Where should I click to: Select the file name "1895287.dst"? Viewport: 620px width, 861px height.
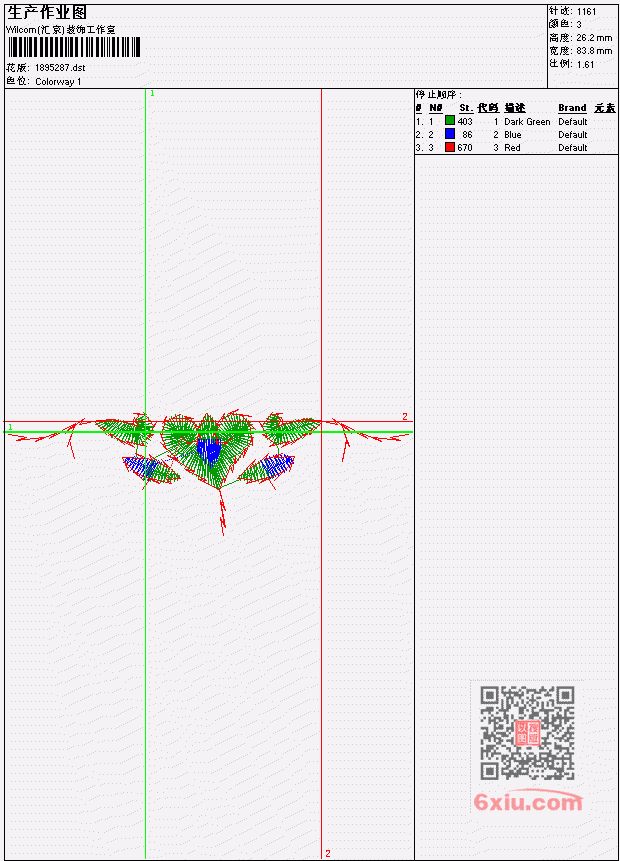(60, 68)
